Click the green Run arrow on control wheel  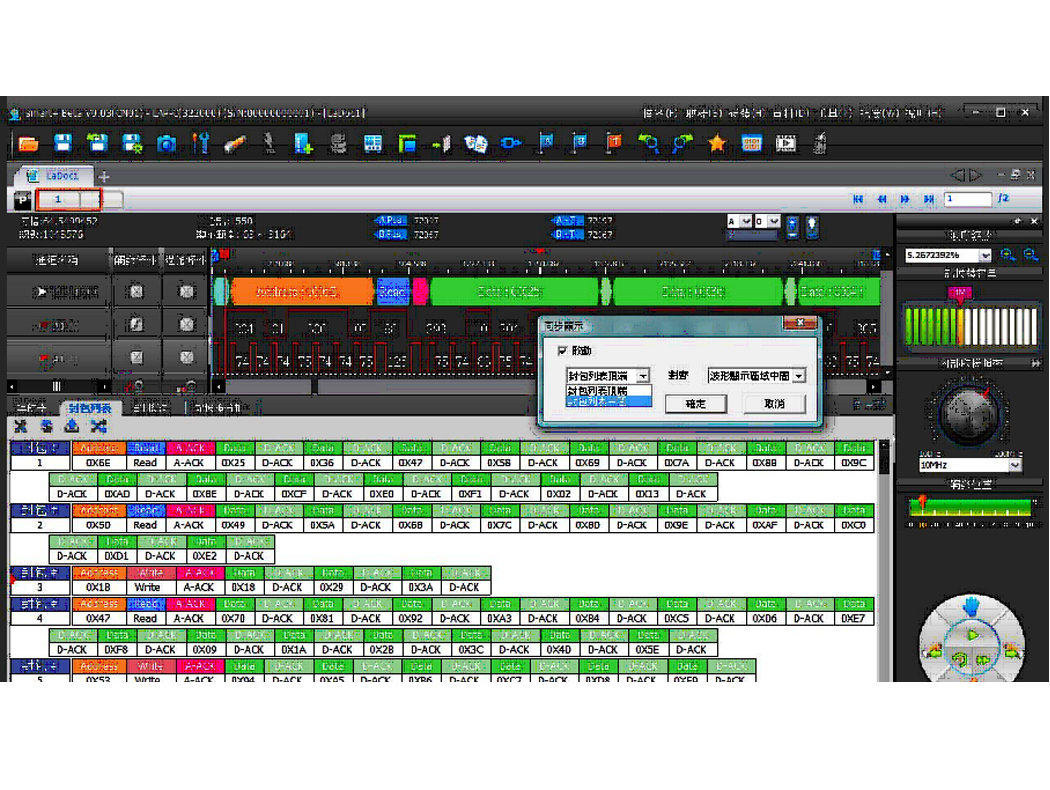point(973,634)
